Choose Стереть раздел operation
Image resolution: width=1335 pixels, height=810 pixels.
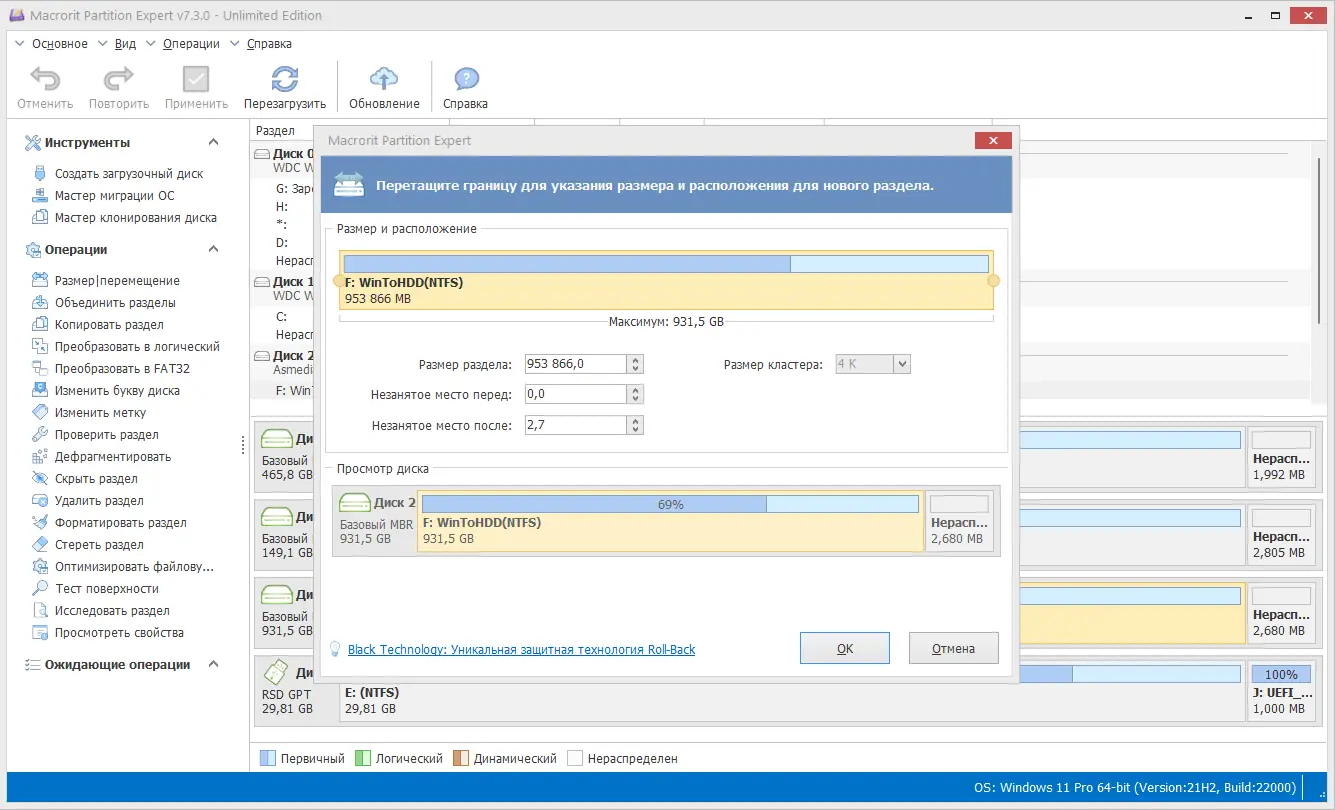point(99,545)
